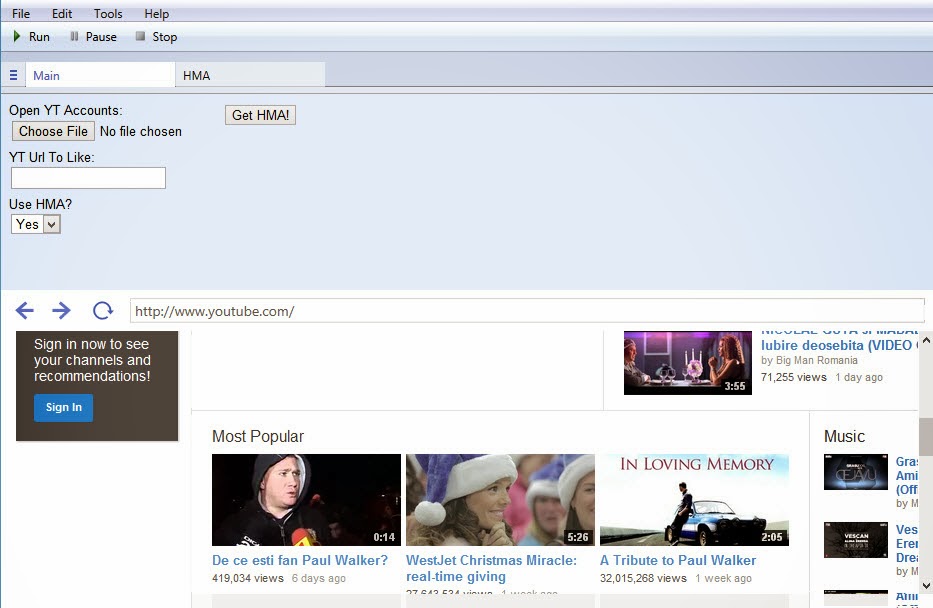This screenshot has width=933, height=608.
Task: Open 'De ce esti fan Paul Walker?' link
Action: tap(300, 560)
